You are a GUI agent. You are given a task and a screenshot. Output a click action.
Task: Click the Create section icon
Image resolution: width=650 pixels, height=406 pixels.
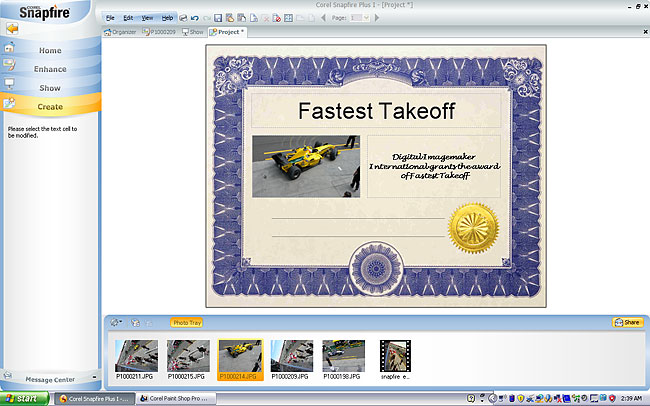[x=10, y=104]
